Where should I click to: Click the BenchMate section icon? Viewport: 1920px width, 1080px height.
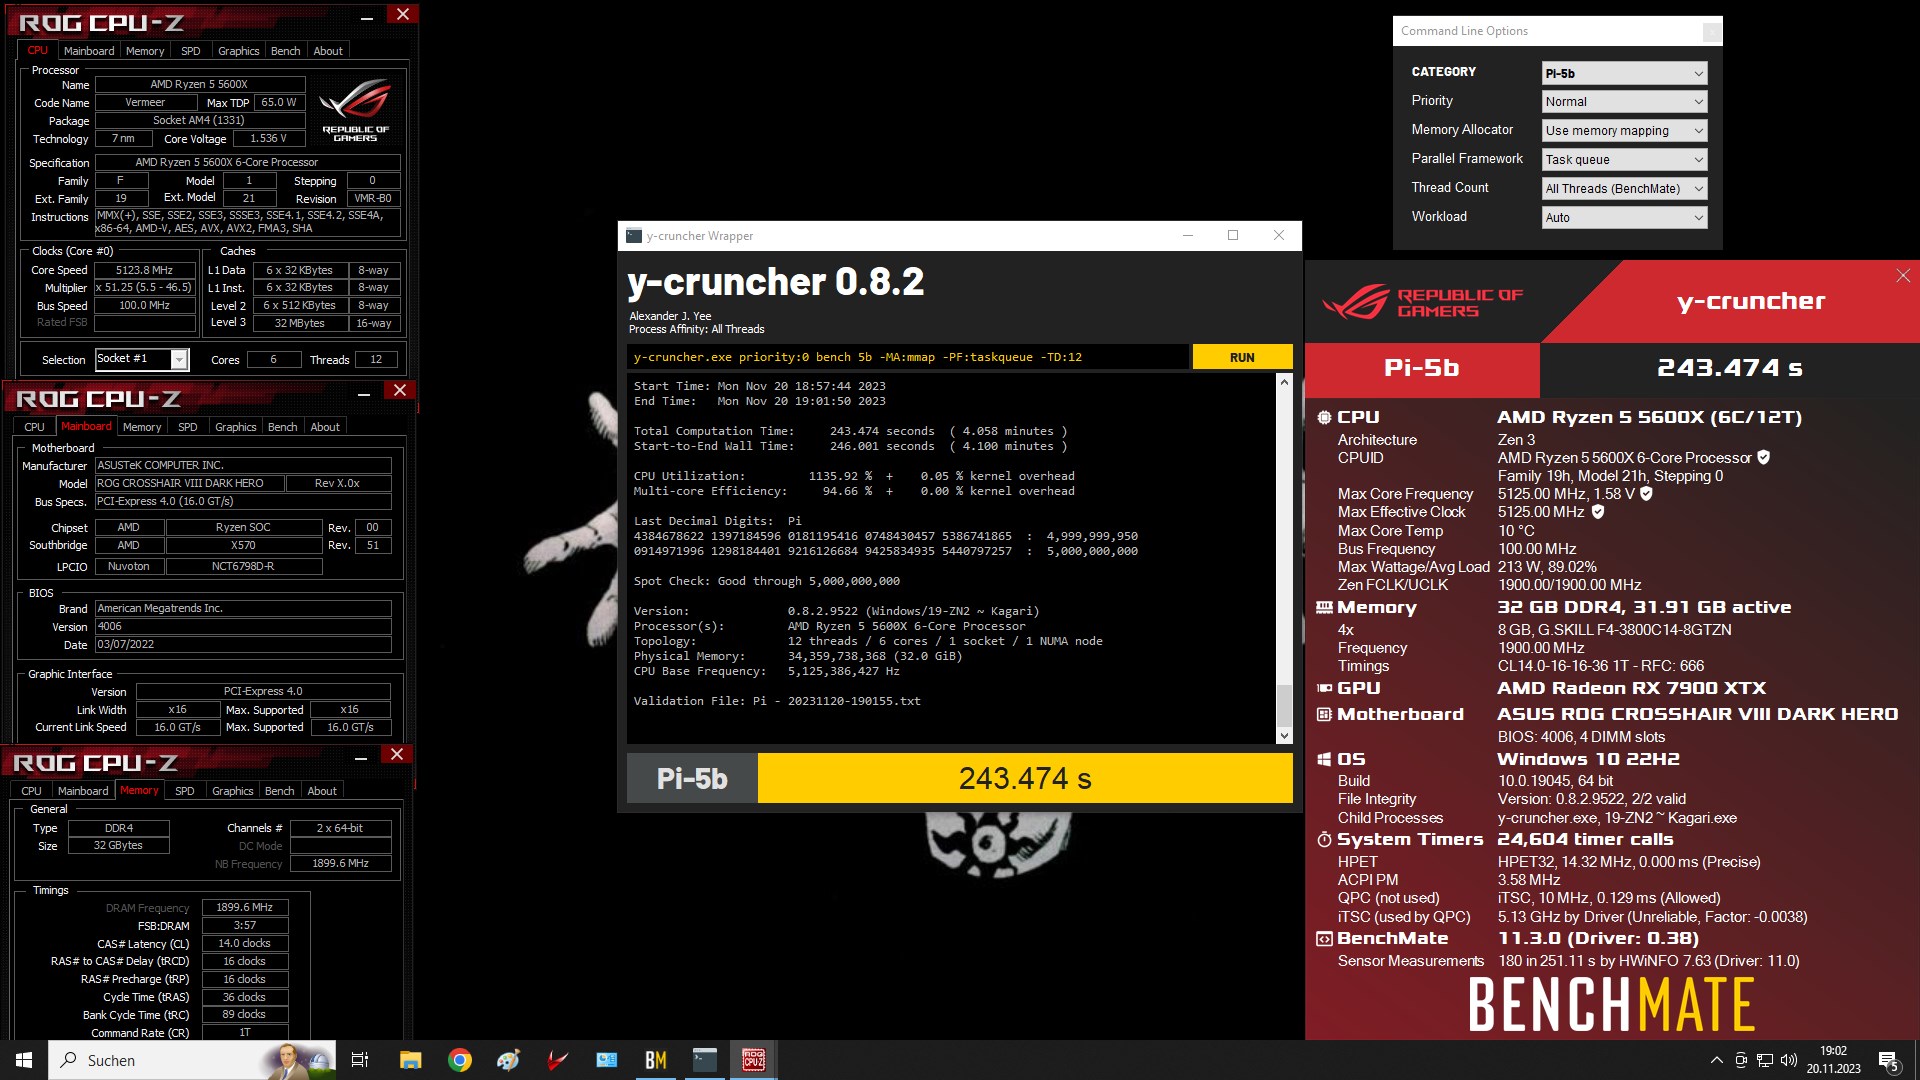point(1324,939)
